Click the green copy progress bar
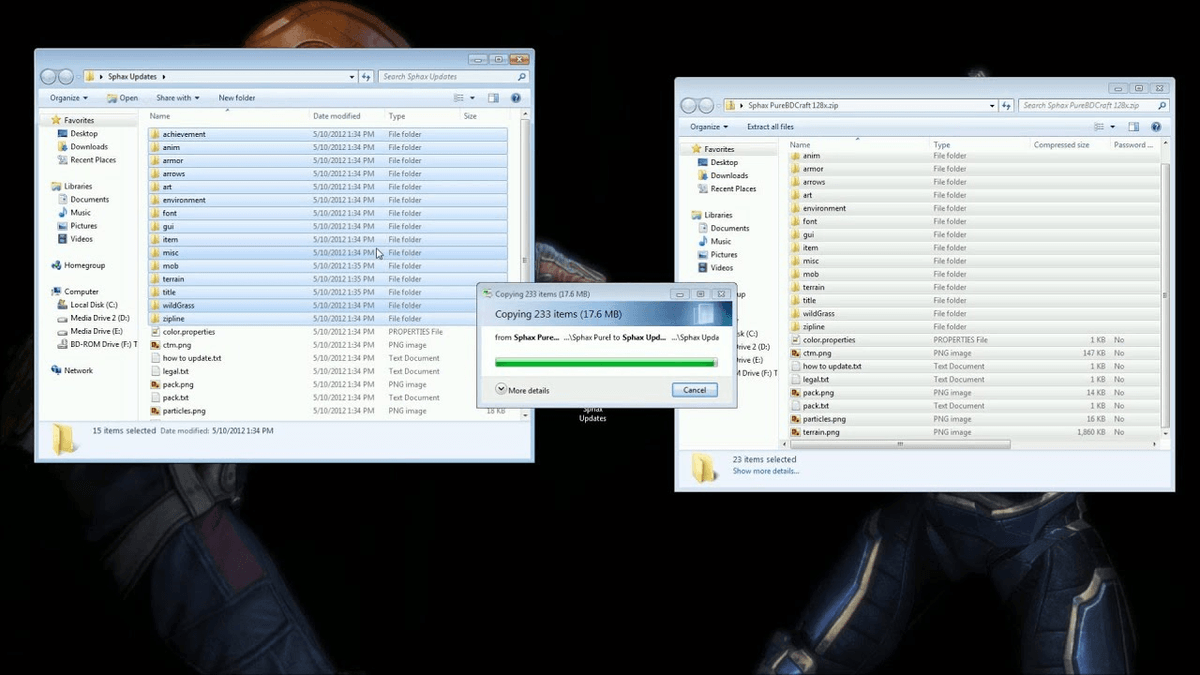The image size is (1200, 675). click(x=605, y=362)
